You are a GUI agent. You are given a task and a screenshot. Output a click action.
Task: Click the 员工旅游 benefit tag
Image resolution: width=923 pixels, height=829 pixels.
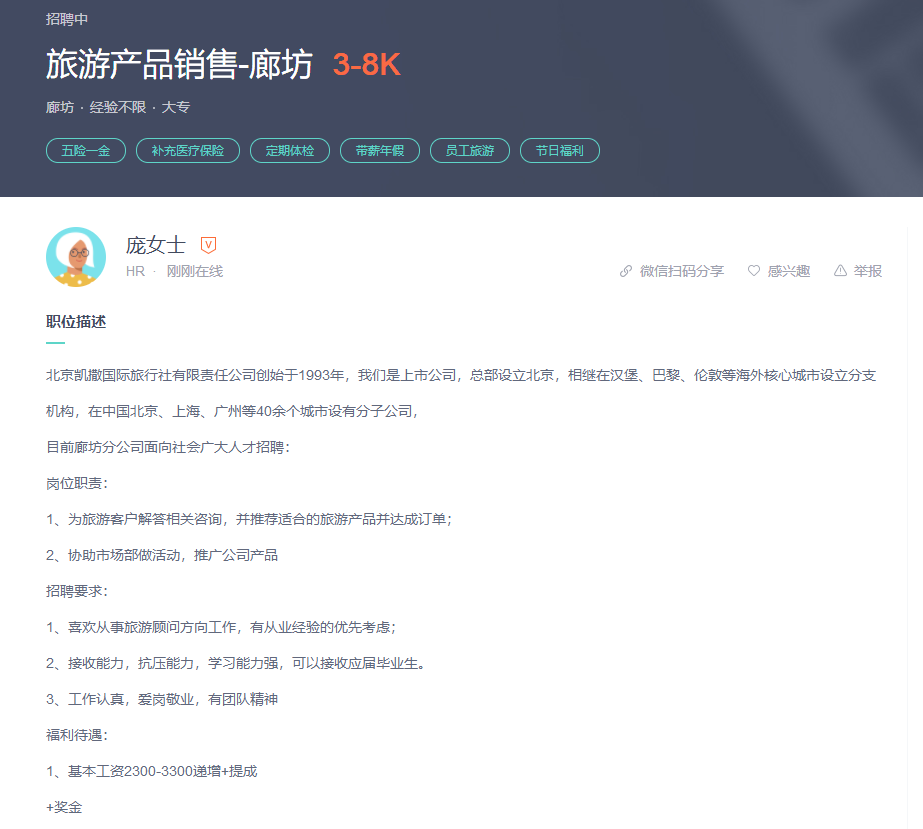(x=469, y=151)
